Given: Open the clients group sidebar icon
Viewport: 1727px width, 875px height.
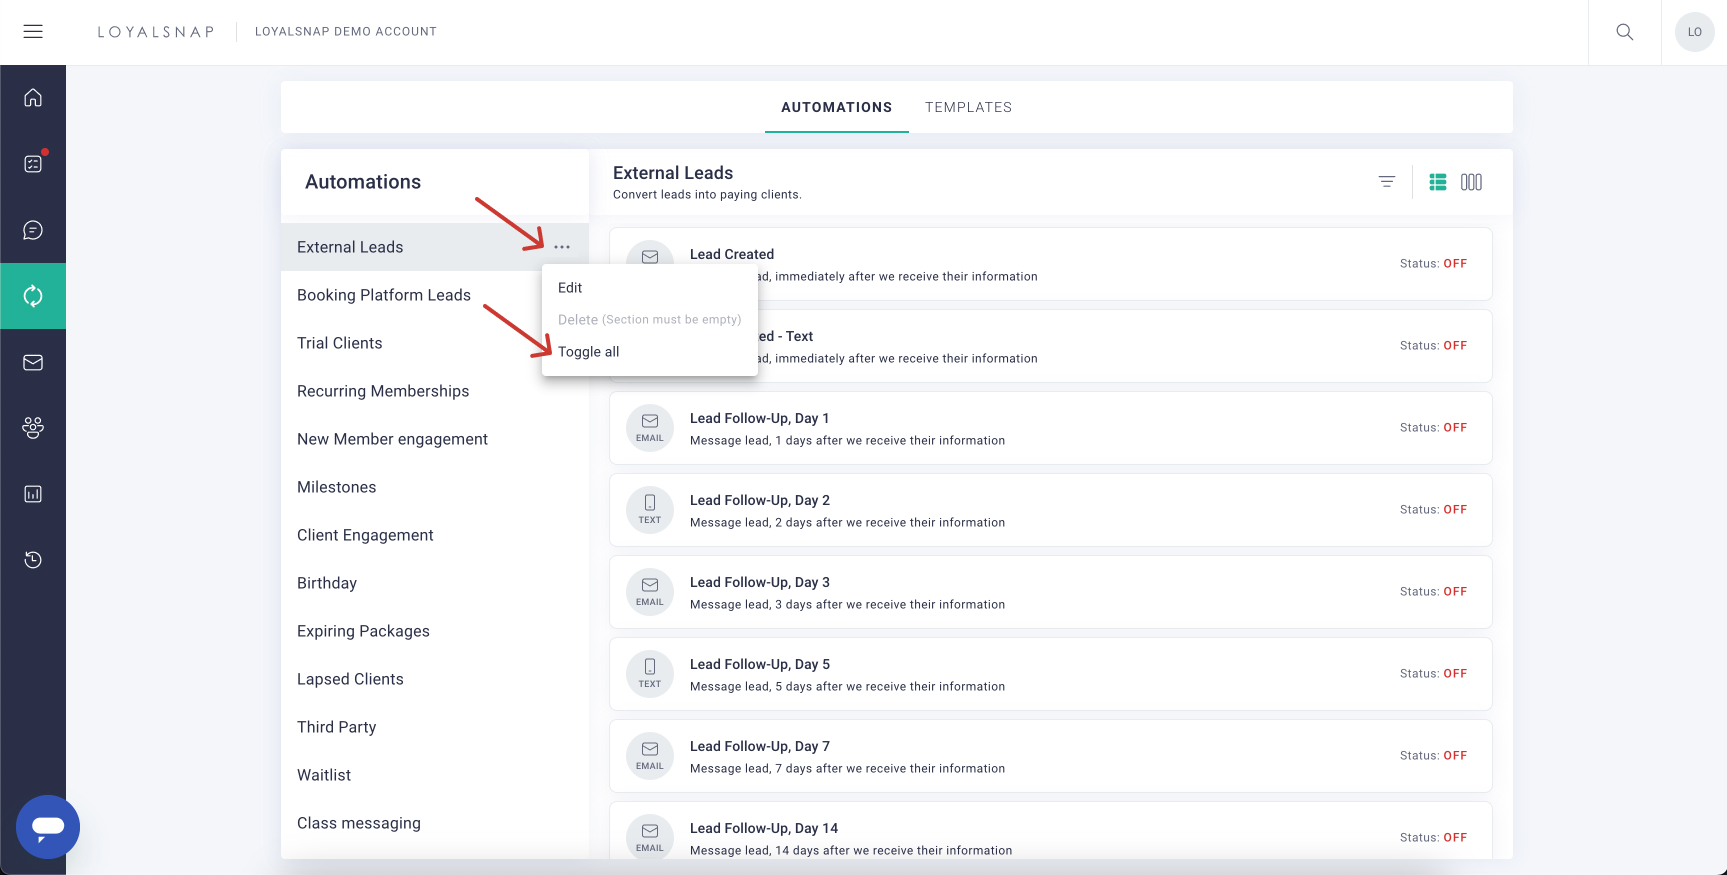Looking at the screenshot, I should point(33,428).
